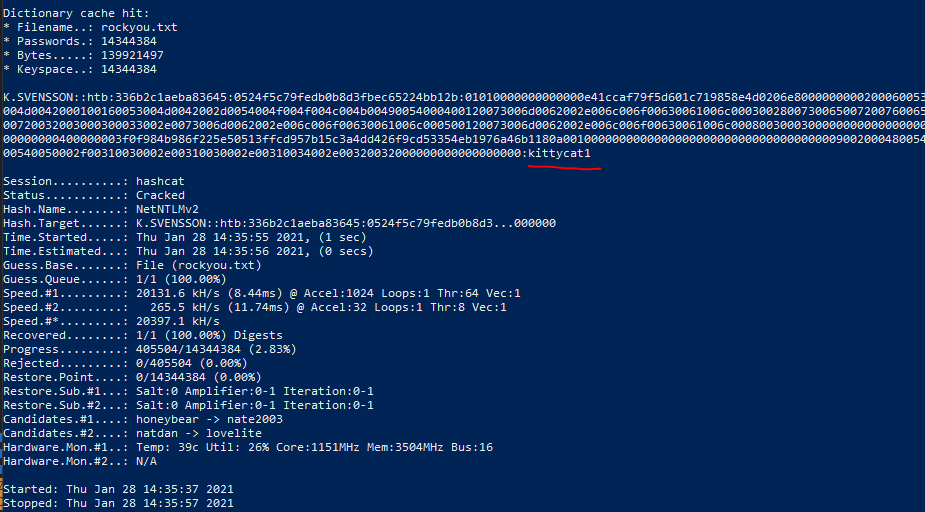Click the Candidates.#2 natdan -> lovelite text
The image size is (925, 512).
tap(198, 433)
